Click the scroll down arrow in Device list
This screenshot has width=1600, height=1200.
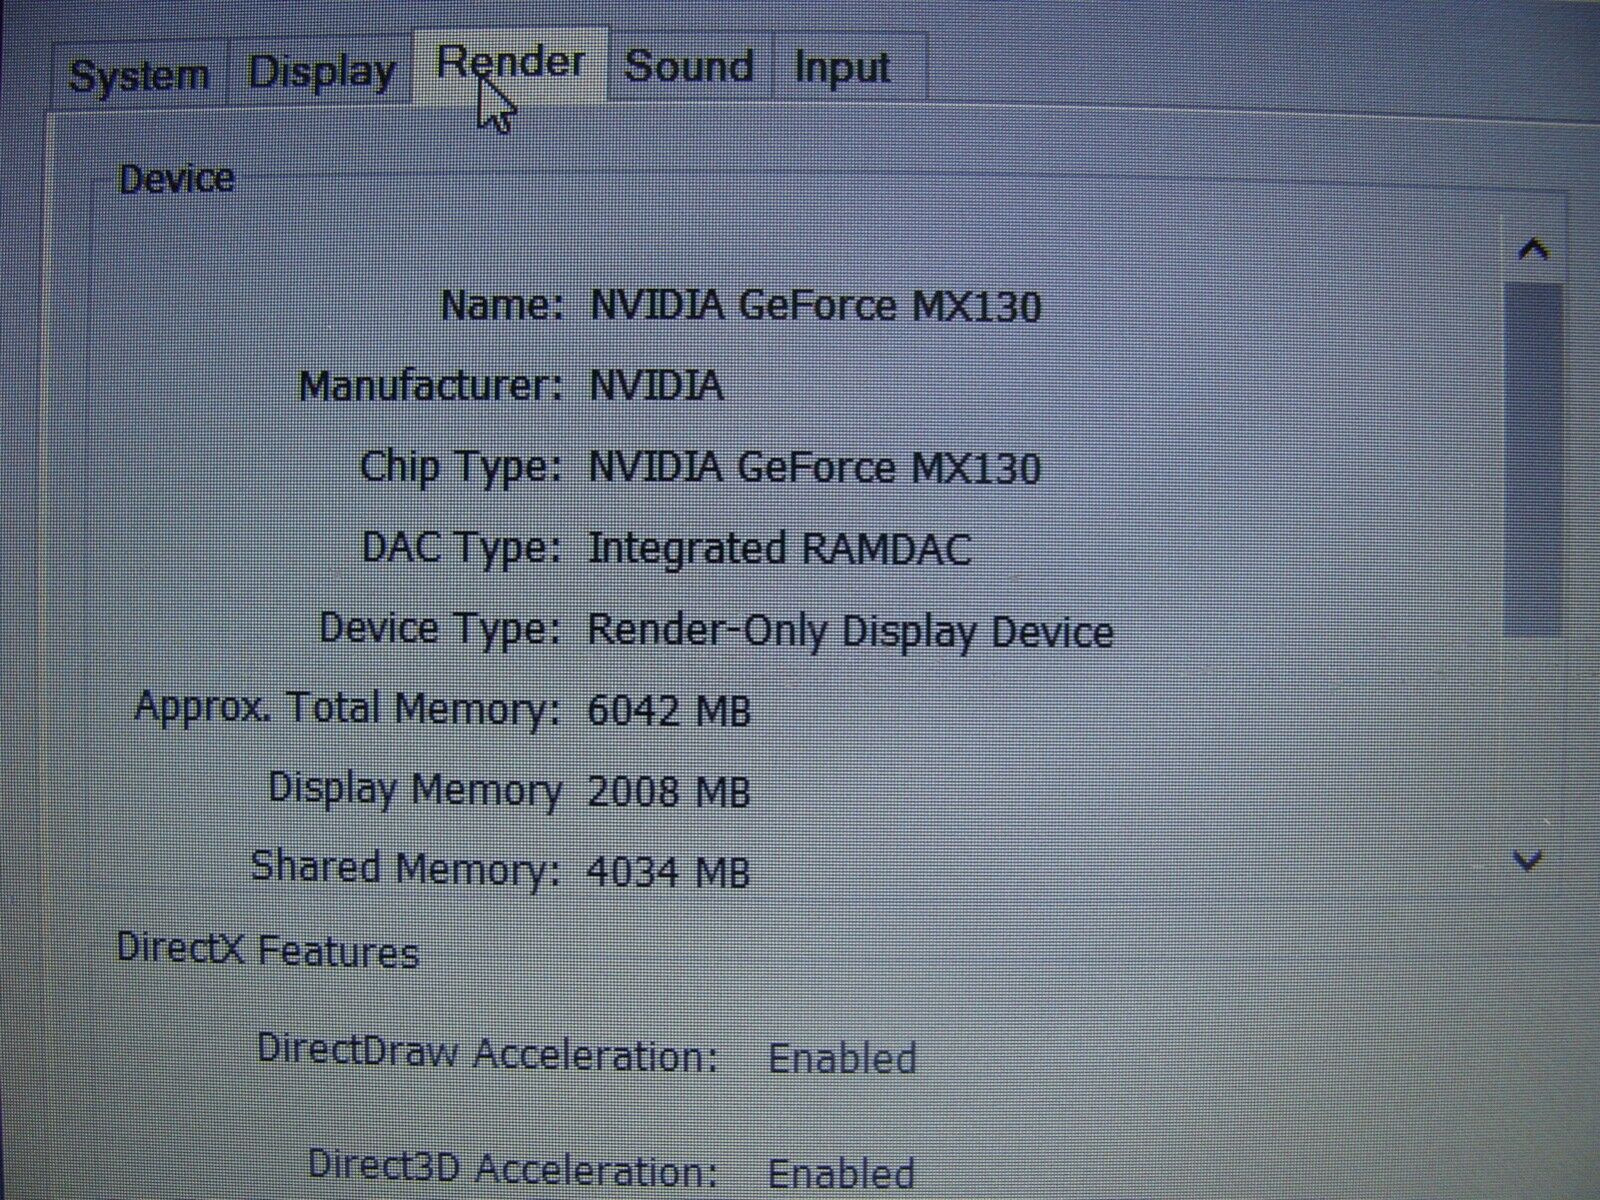(x=1527, y=860)
